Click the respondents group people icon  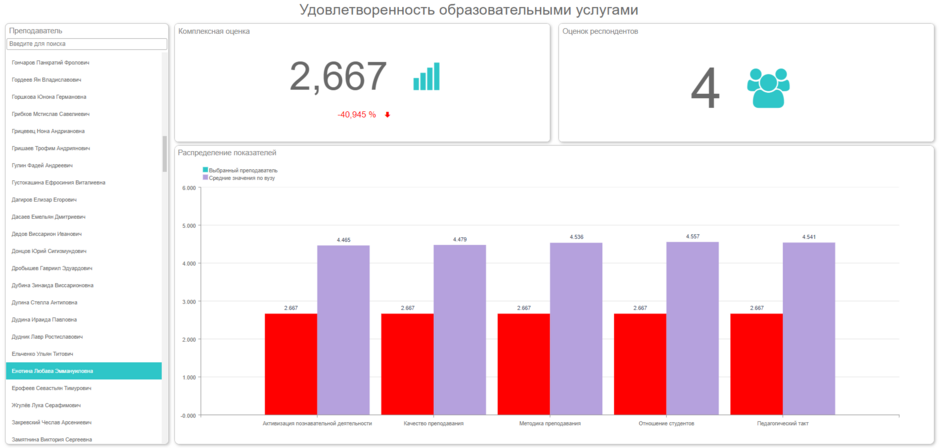tap(768, 89)
